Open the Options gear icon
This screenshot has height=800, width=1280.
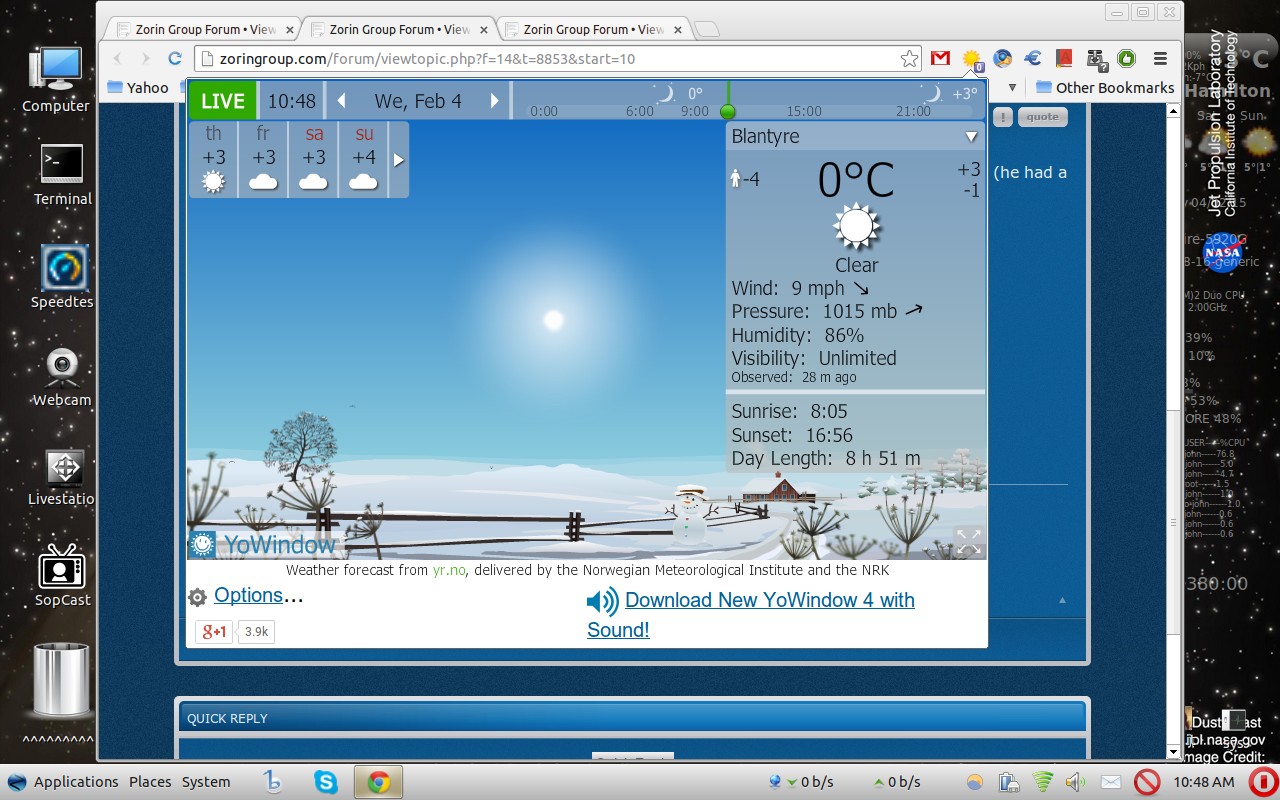click(198, 597)
